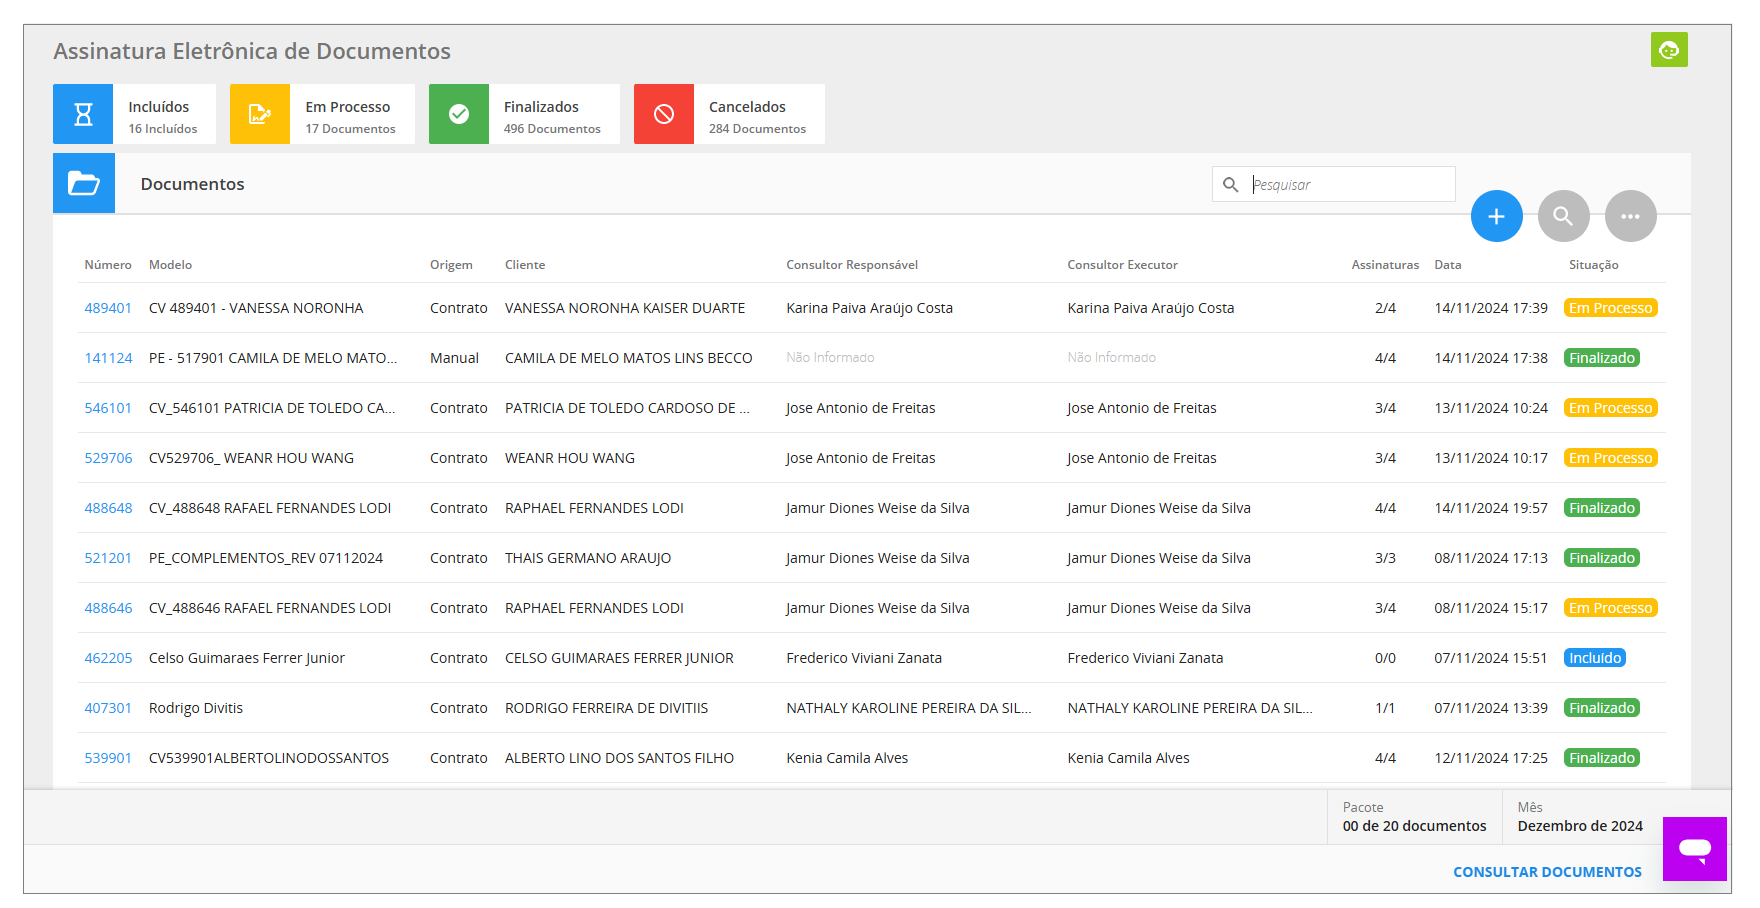Open document number 407301
1760x908 pixels.
pos(108,708)
